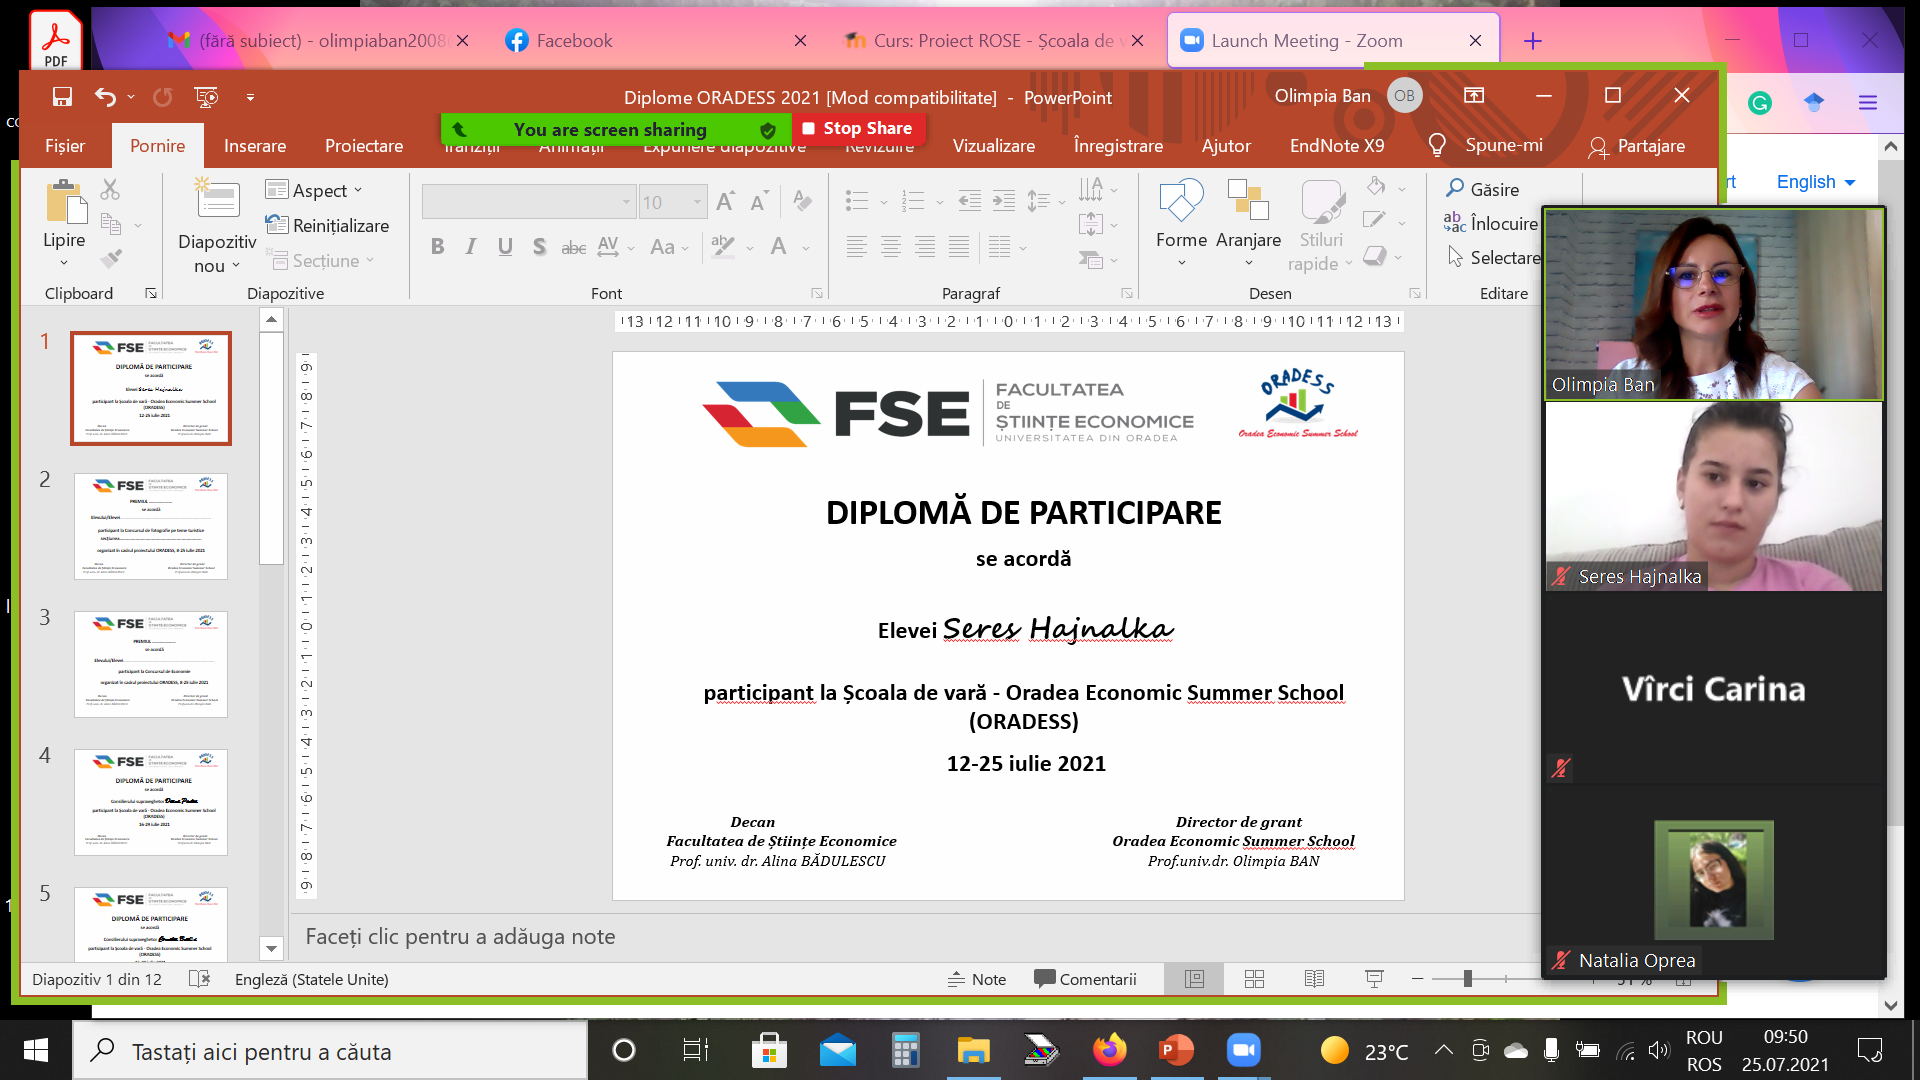The width and height of the screenshot is (1920, 1080).
Task: Expand the Stiluri rapide gallery
Action: 1321,227
